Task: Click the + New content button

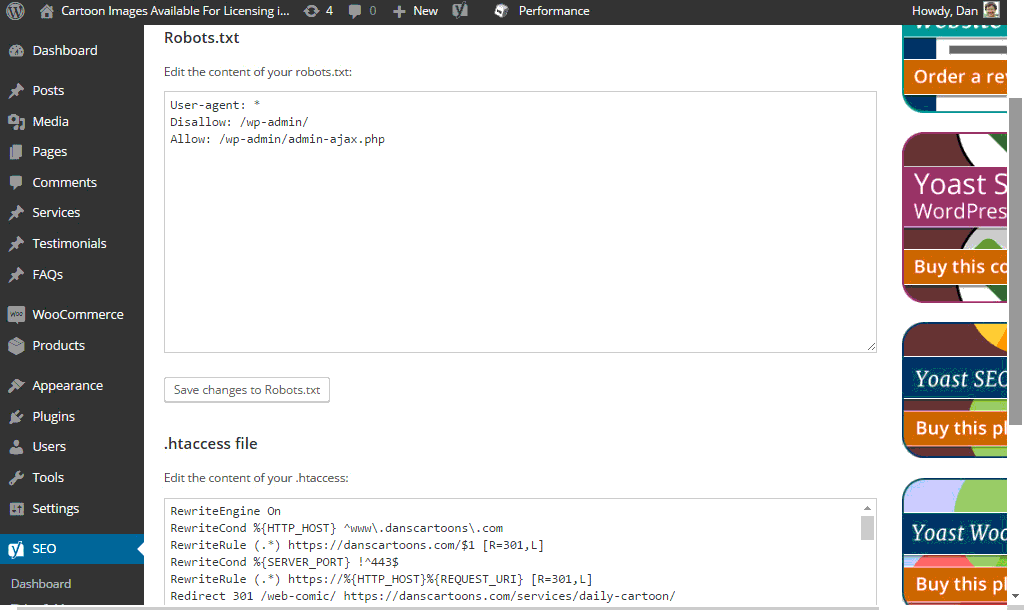Action: click(415, 11)
